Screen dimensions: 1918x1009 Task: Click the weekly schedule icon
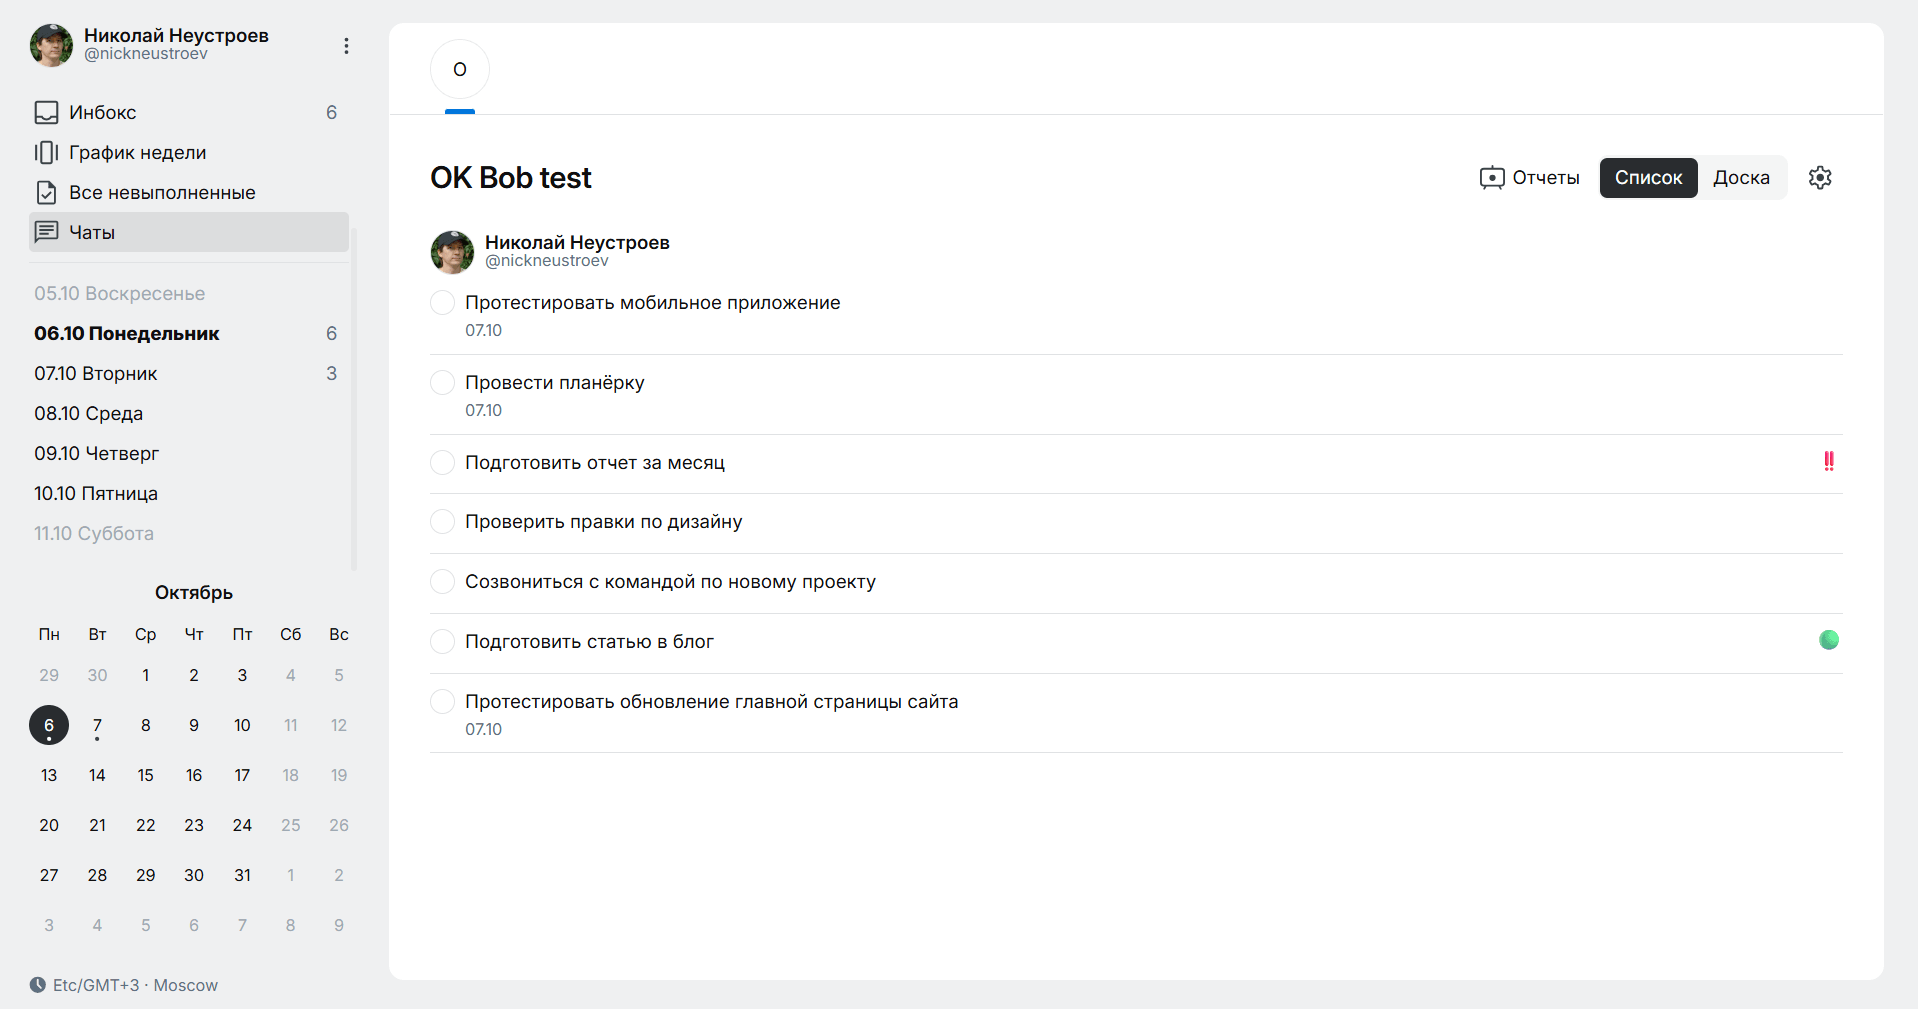point(46,153)
